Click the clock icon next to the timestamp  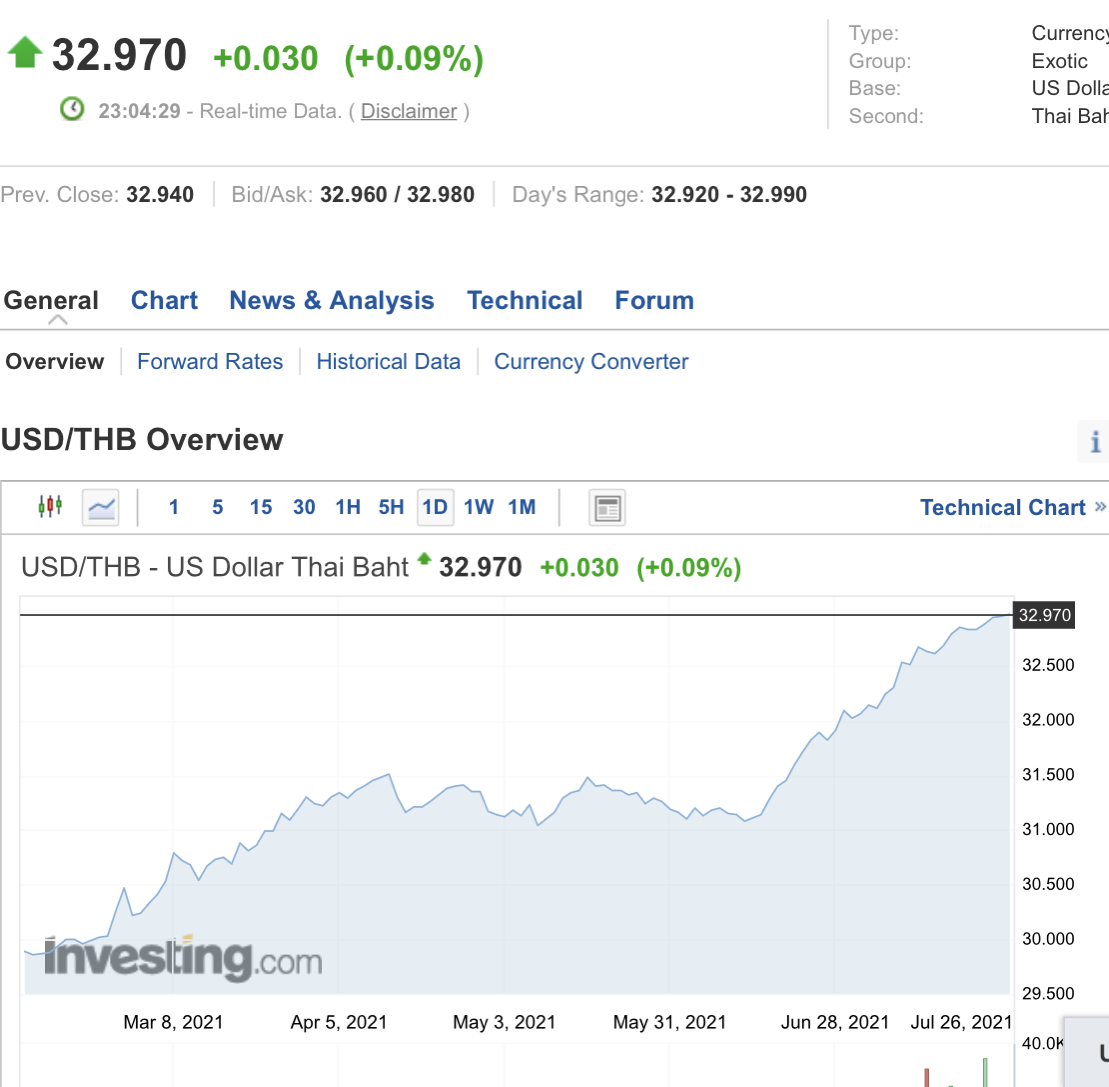[73, 109]
